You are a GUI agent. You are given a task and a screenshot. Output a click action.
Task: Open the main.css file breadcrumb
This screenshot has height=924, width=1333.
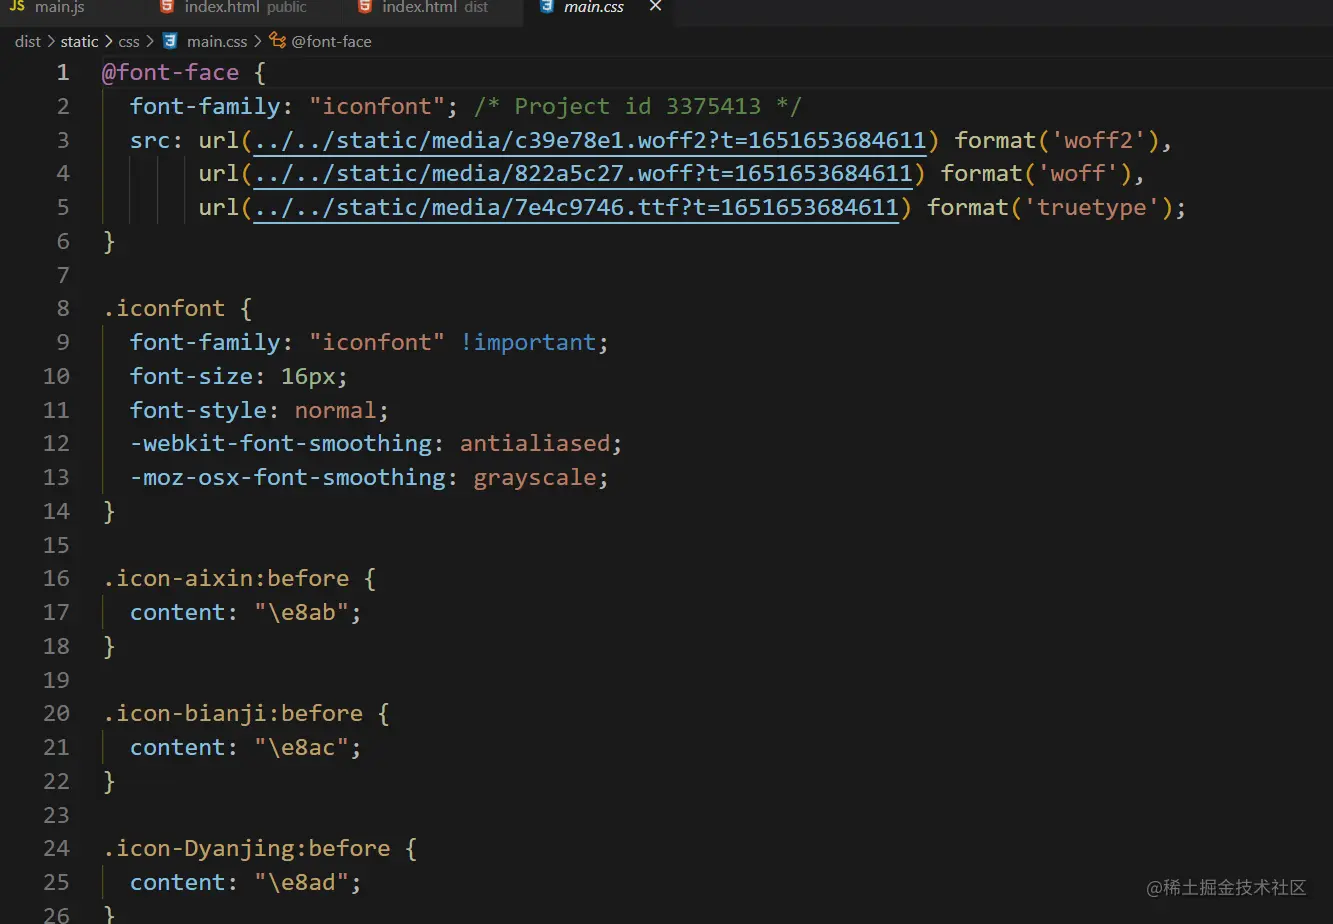pos(217,41)
